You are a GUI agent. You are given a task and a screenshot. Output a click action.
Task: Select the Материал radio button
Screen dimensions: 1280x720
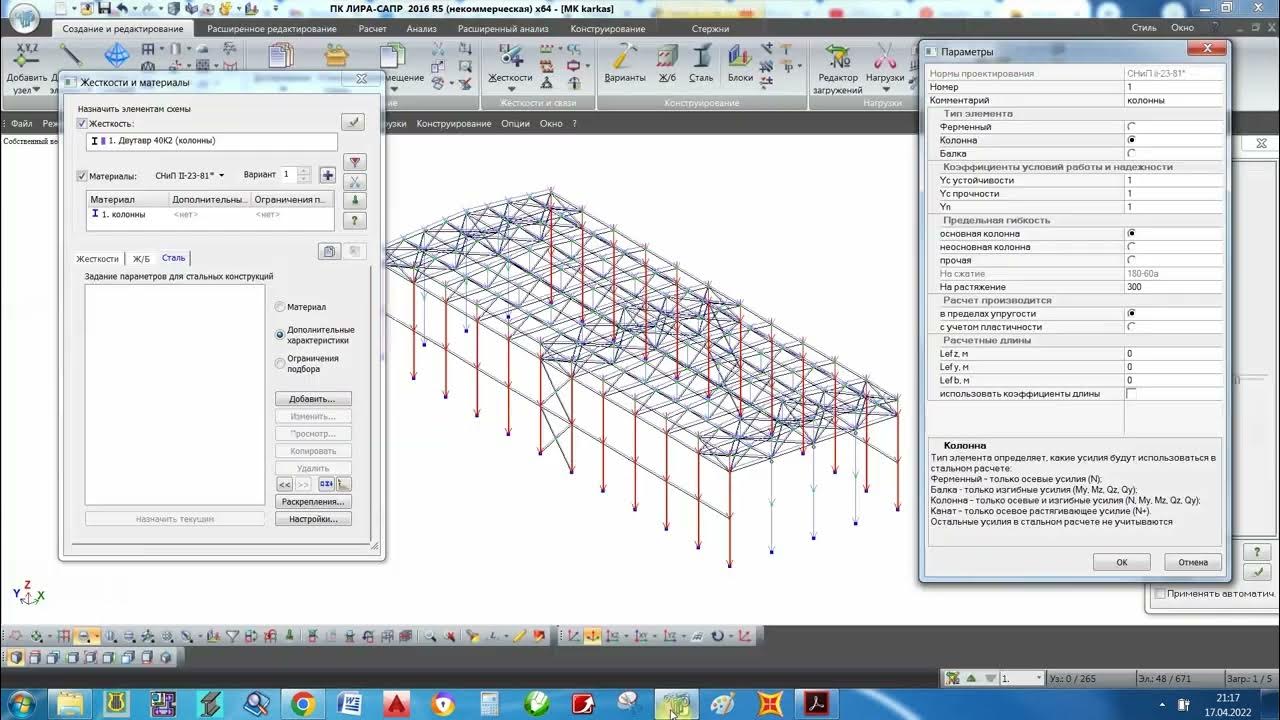tap(280, 307)
